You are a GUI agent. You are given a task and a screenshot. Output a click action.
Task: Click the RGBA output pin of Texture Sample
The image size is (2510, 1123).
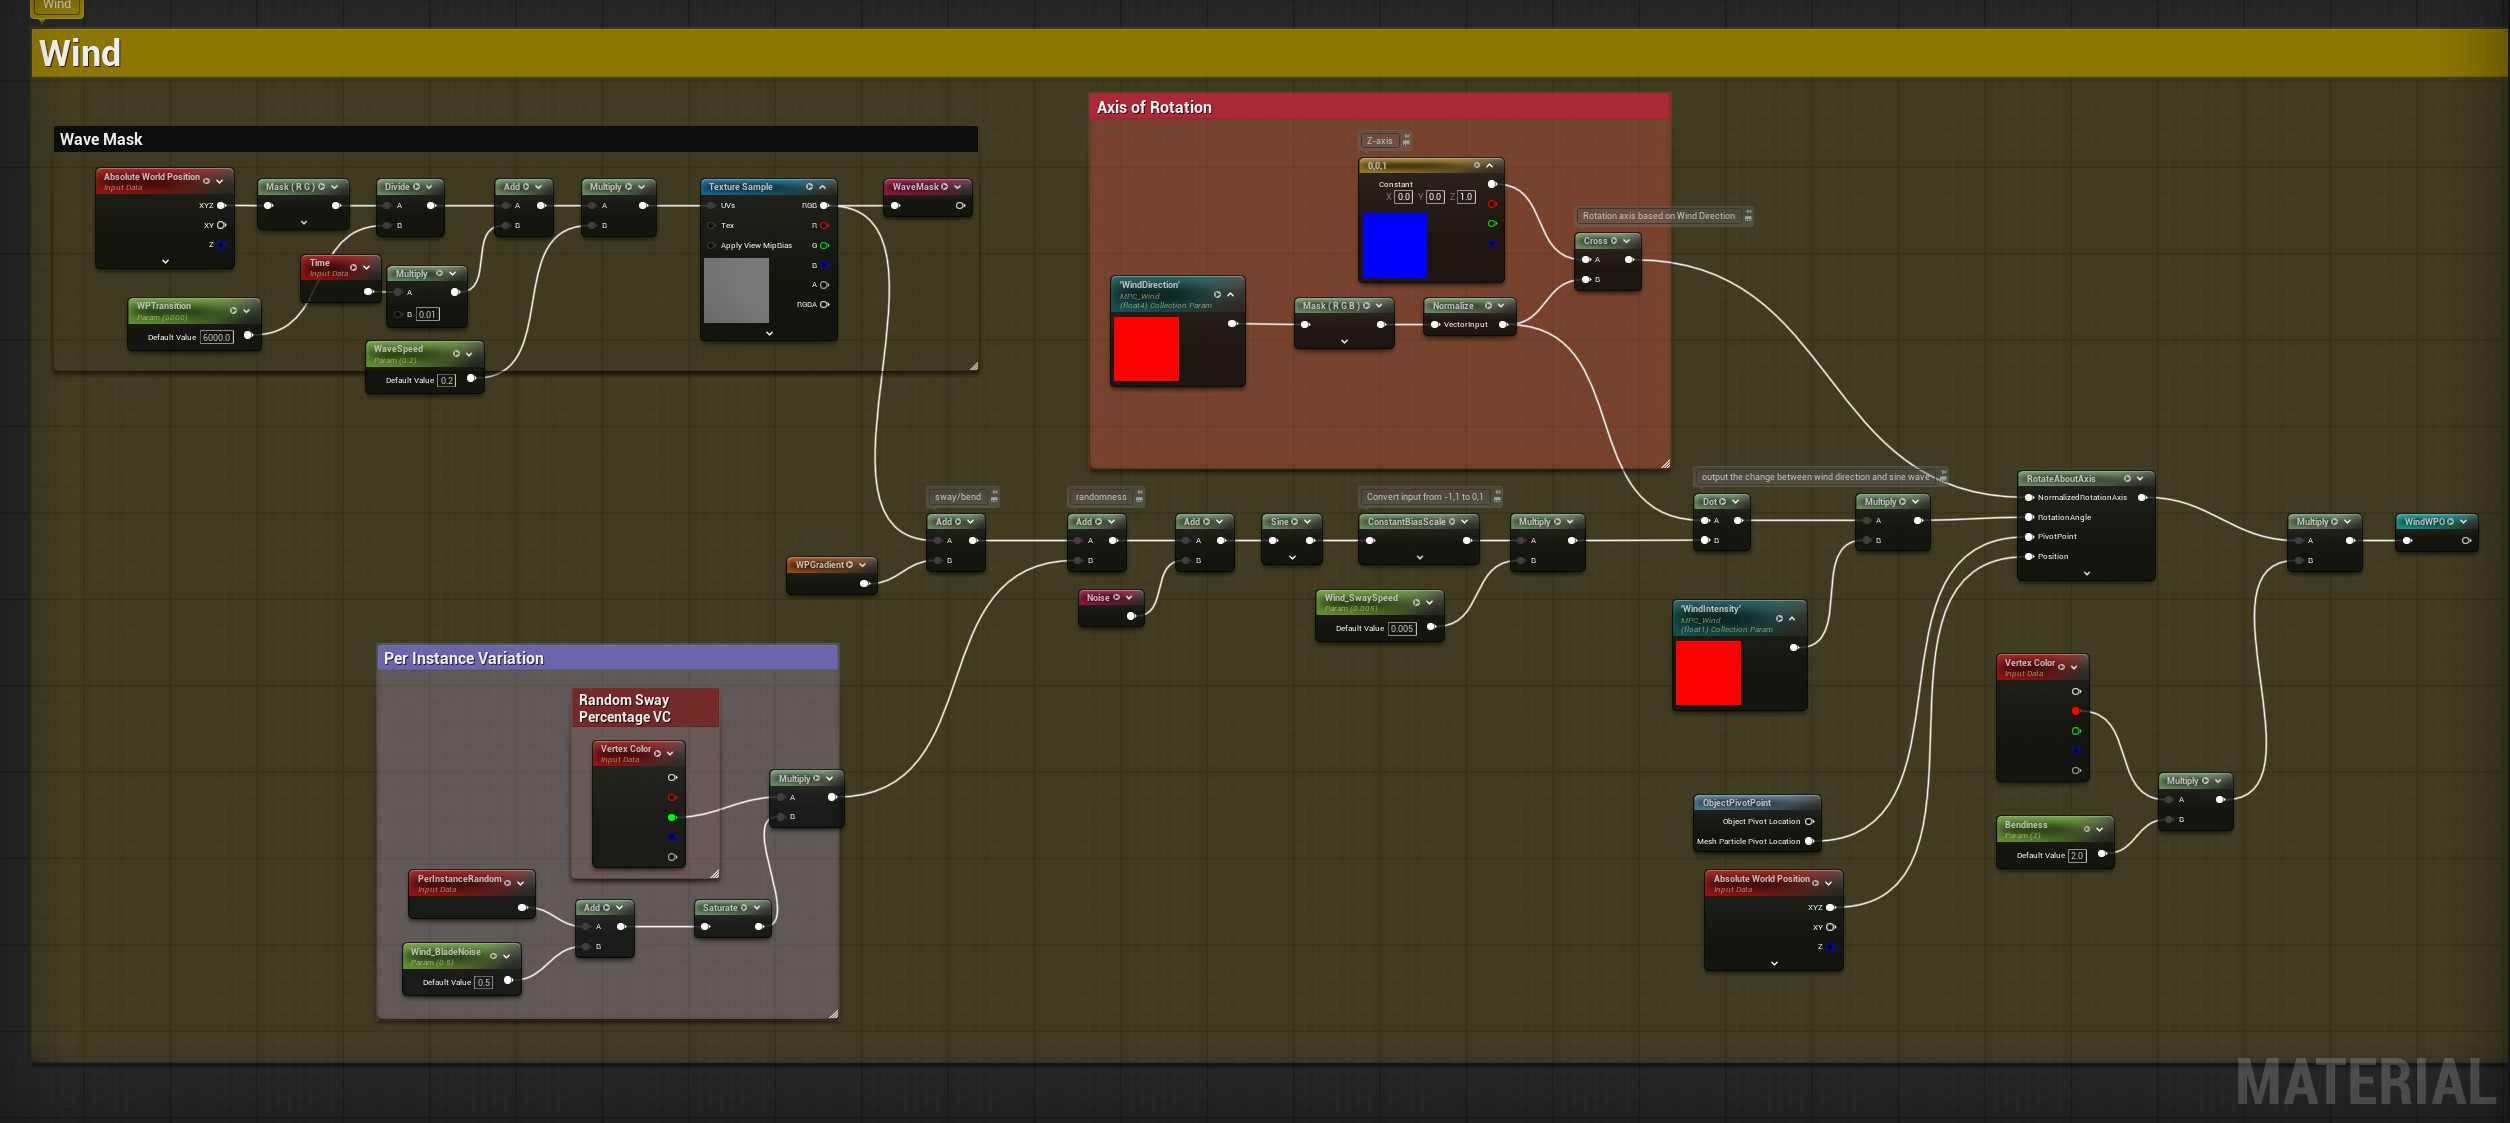[824, 305]
